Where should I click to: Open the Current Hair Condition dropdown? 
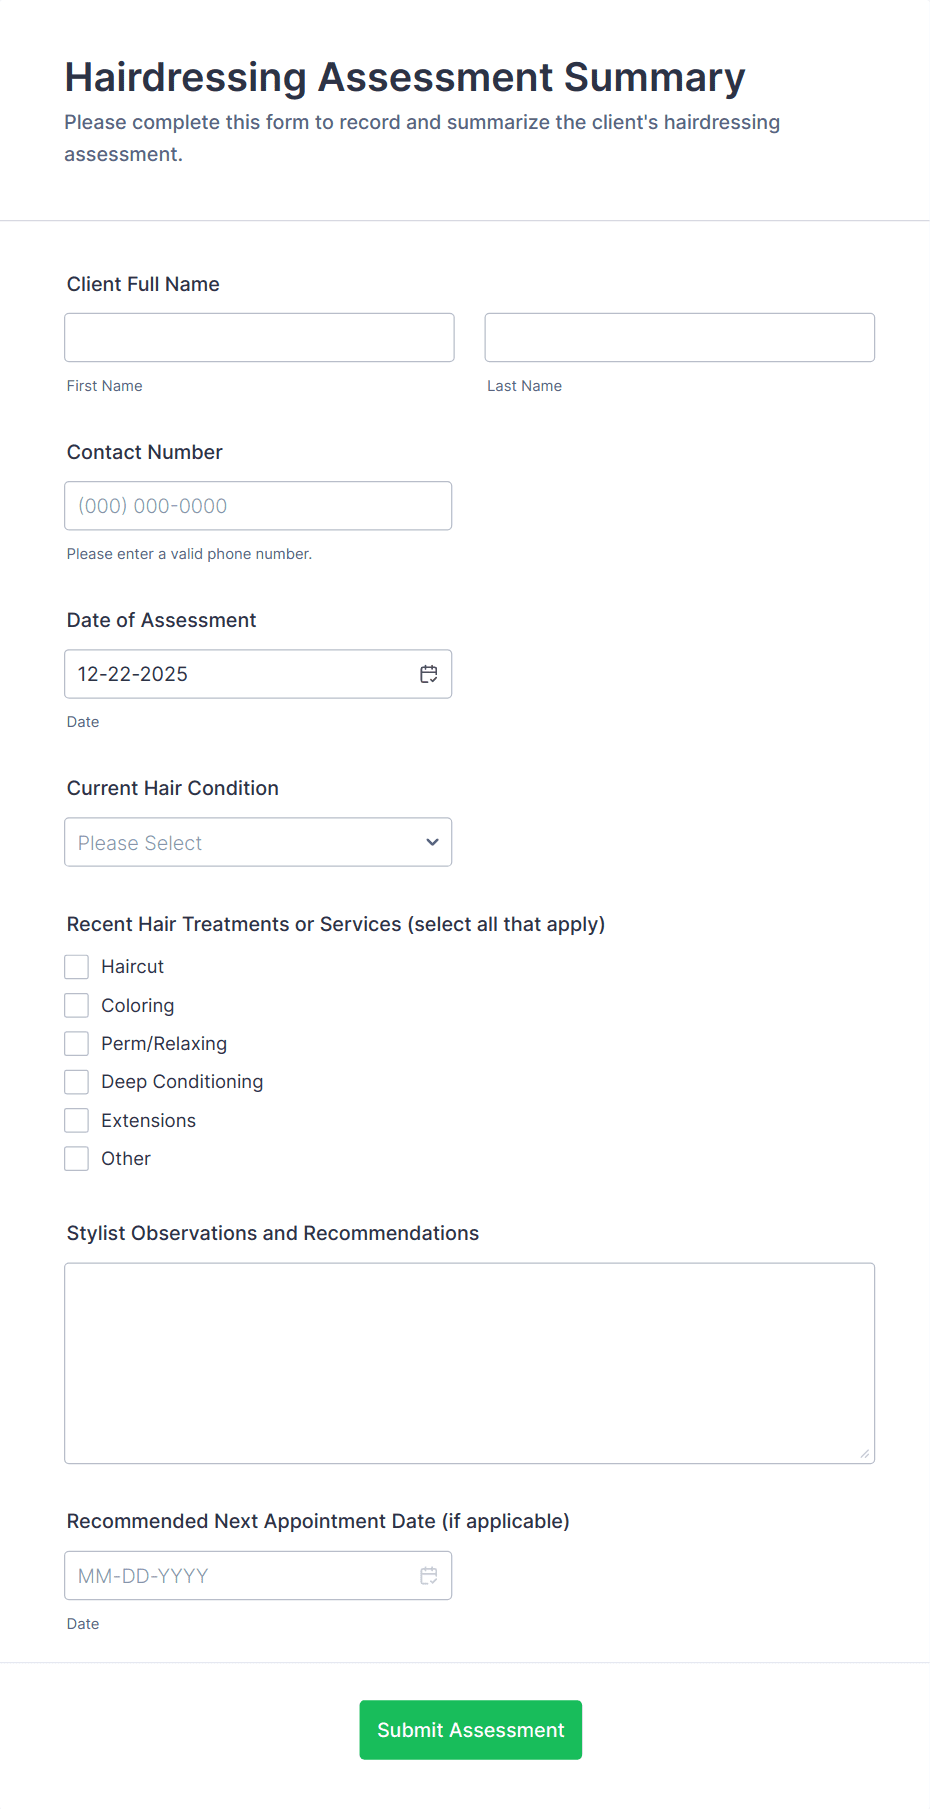(x=258, y=842)
